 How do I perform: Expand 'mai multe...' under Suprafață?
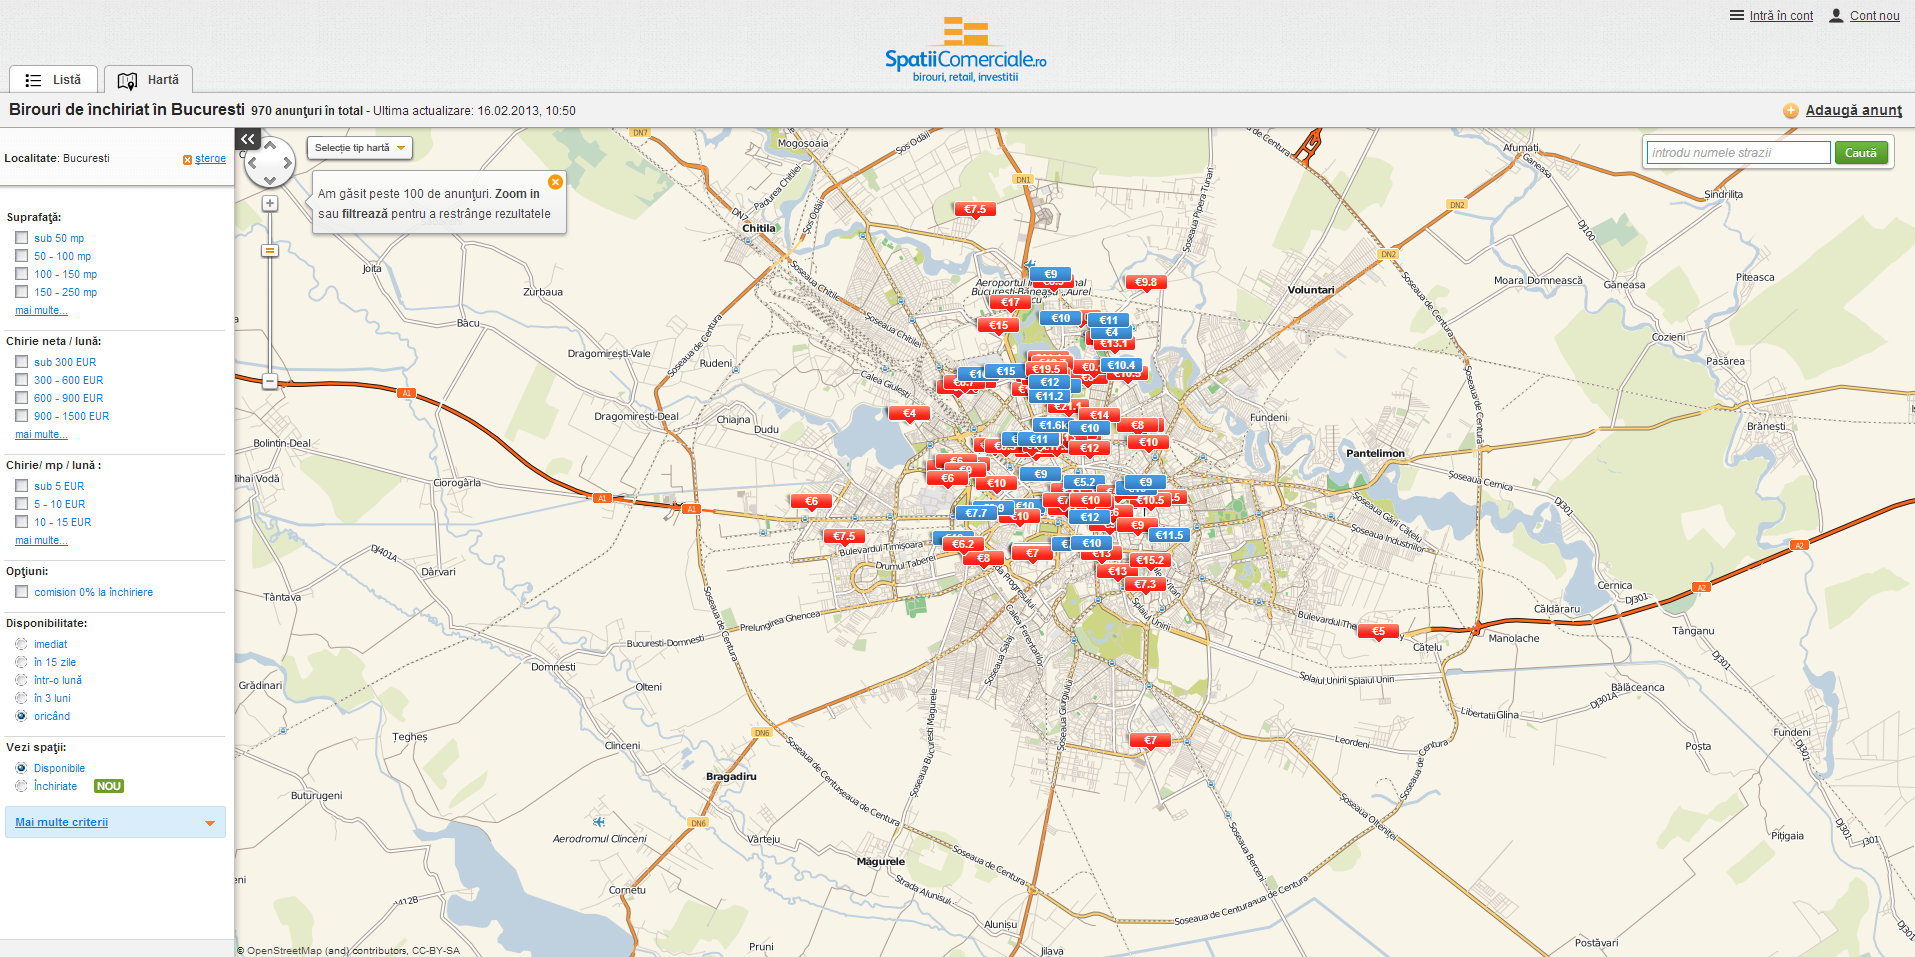click(x=41, y=311)
